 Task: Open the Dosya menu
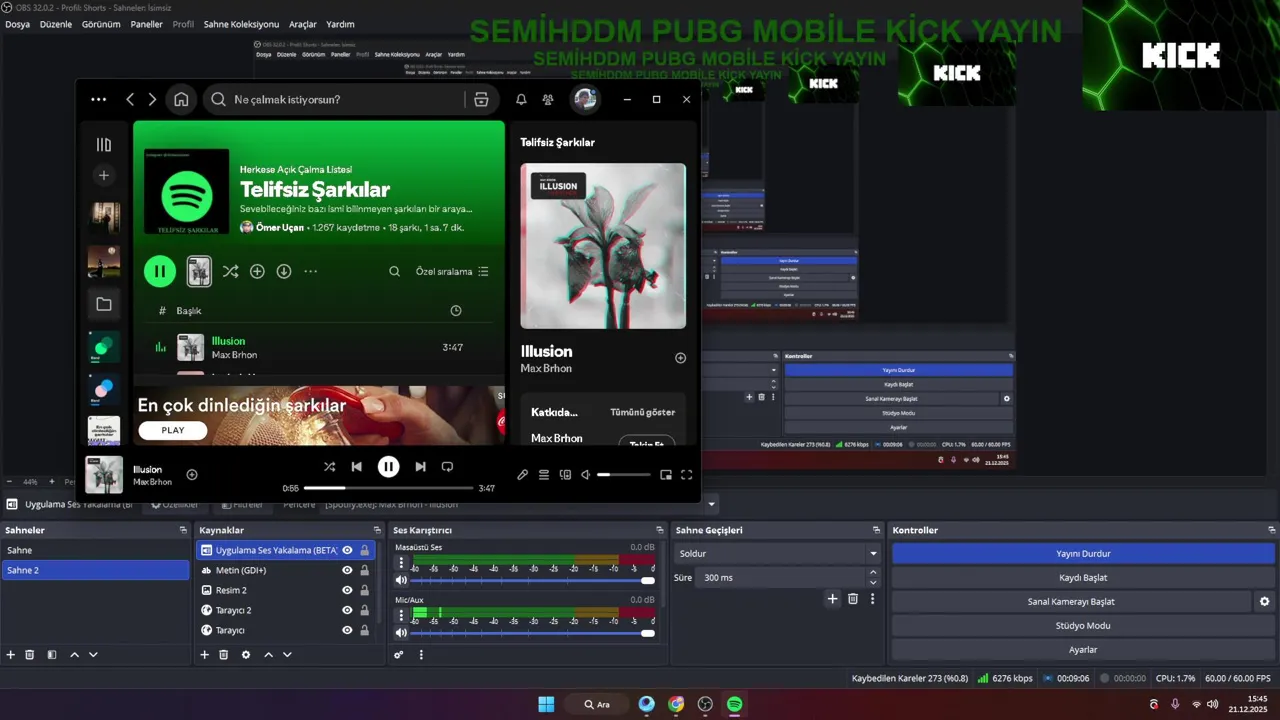(x=17, y=24)
